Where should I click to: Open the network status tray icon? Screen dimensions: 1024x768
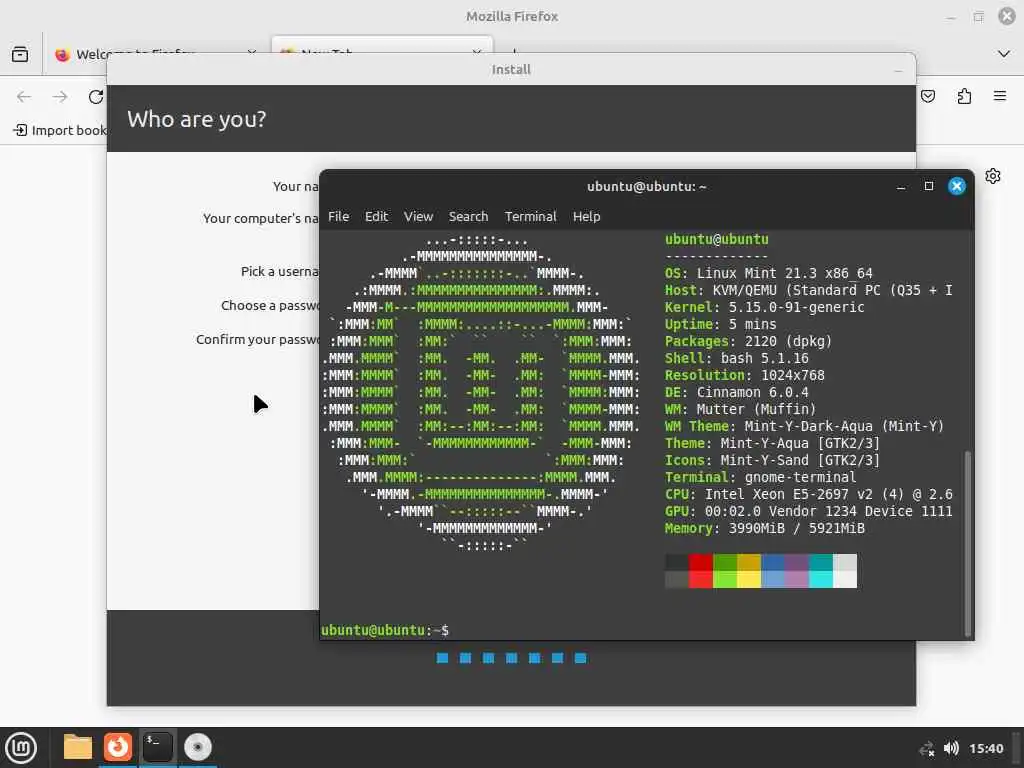pyautogui.click(x=926, y=748)
